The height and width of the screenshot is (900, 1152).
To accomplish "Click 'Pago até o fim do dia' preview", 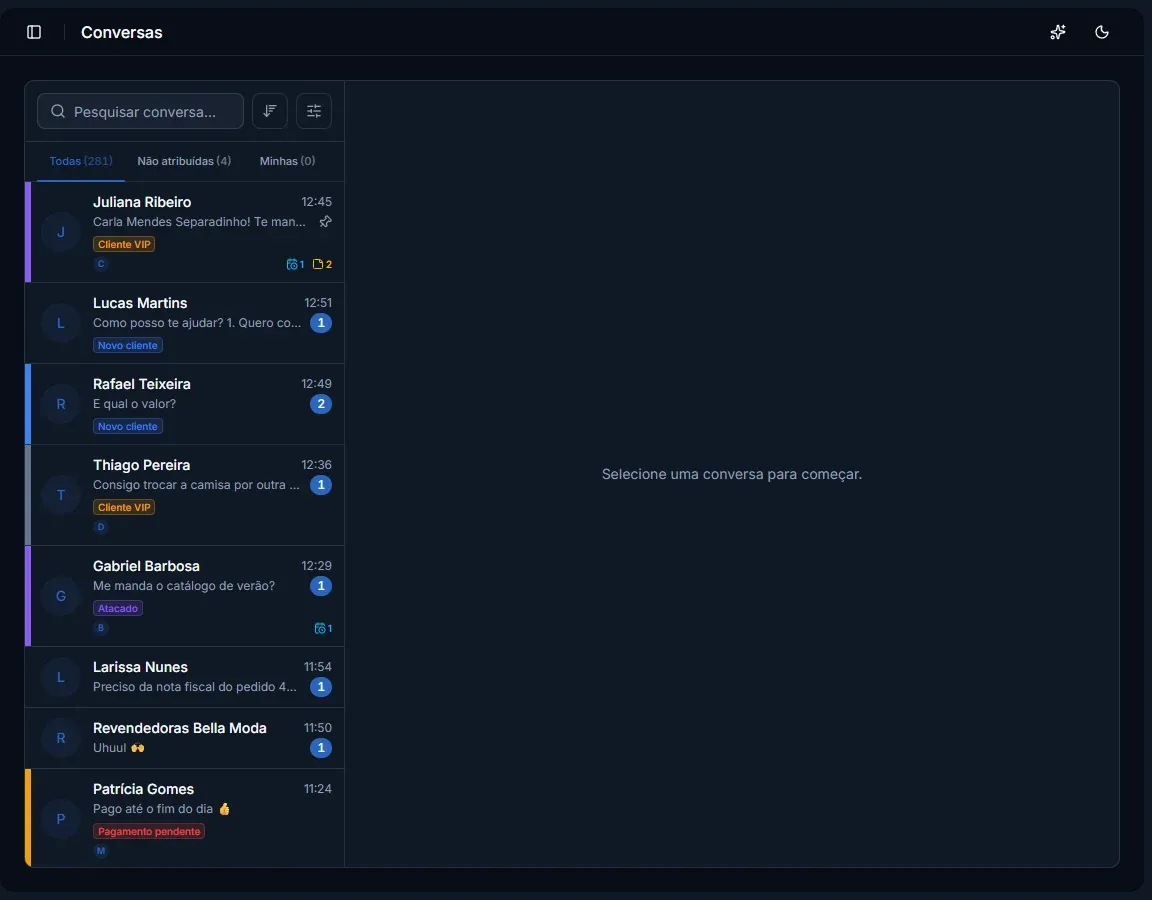I will click(x=162, y=808).
